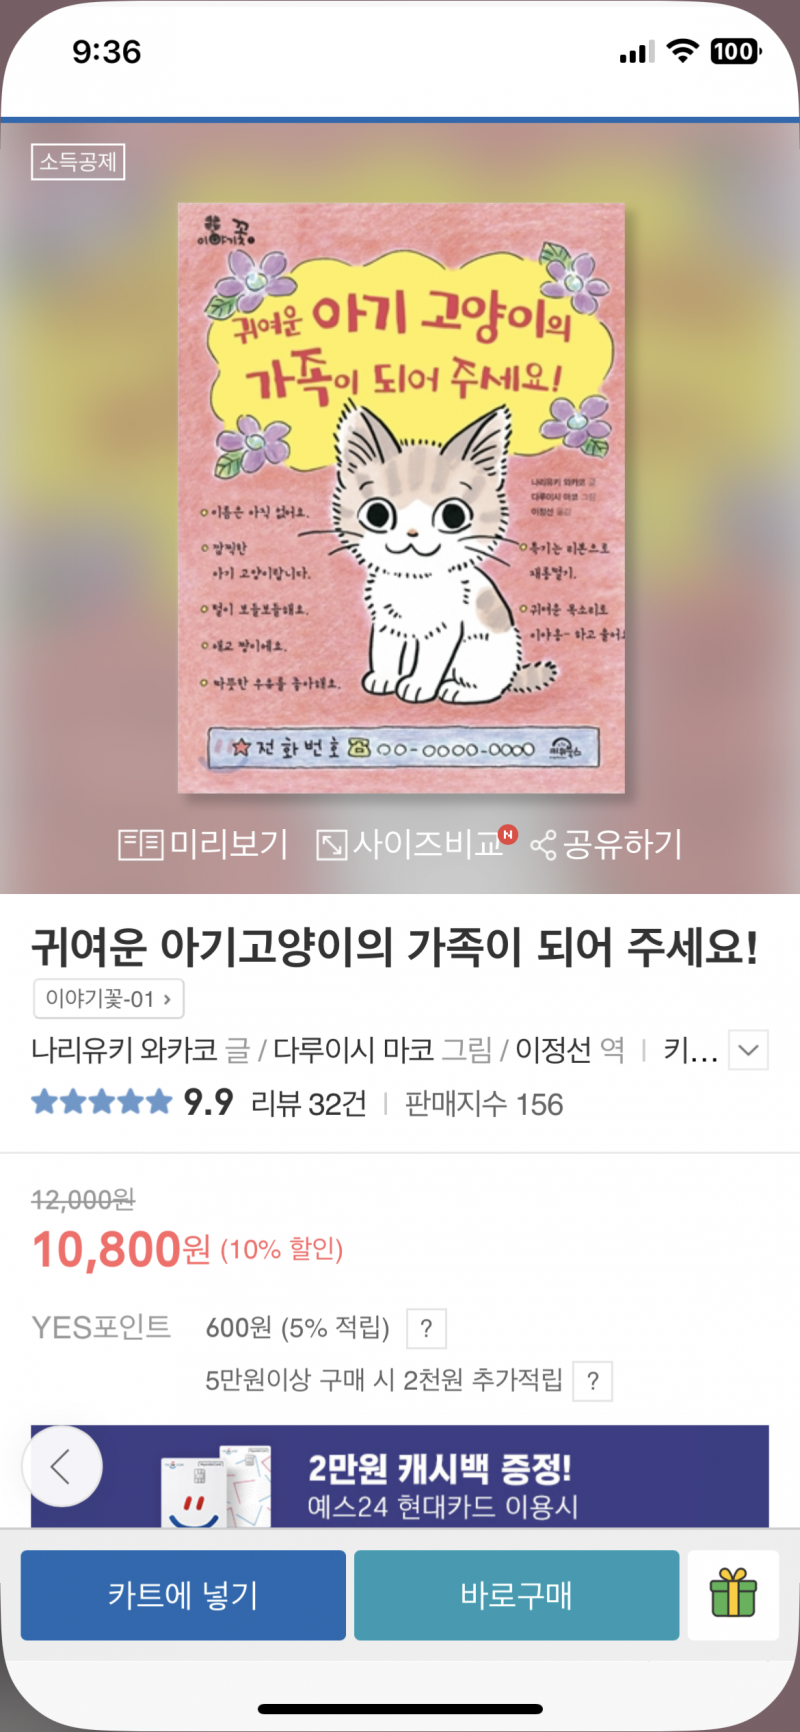Open the 2만원 캐시백 증정 card banner

pos(400,1476)
